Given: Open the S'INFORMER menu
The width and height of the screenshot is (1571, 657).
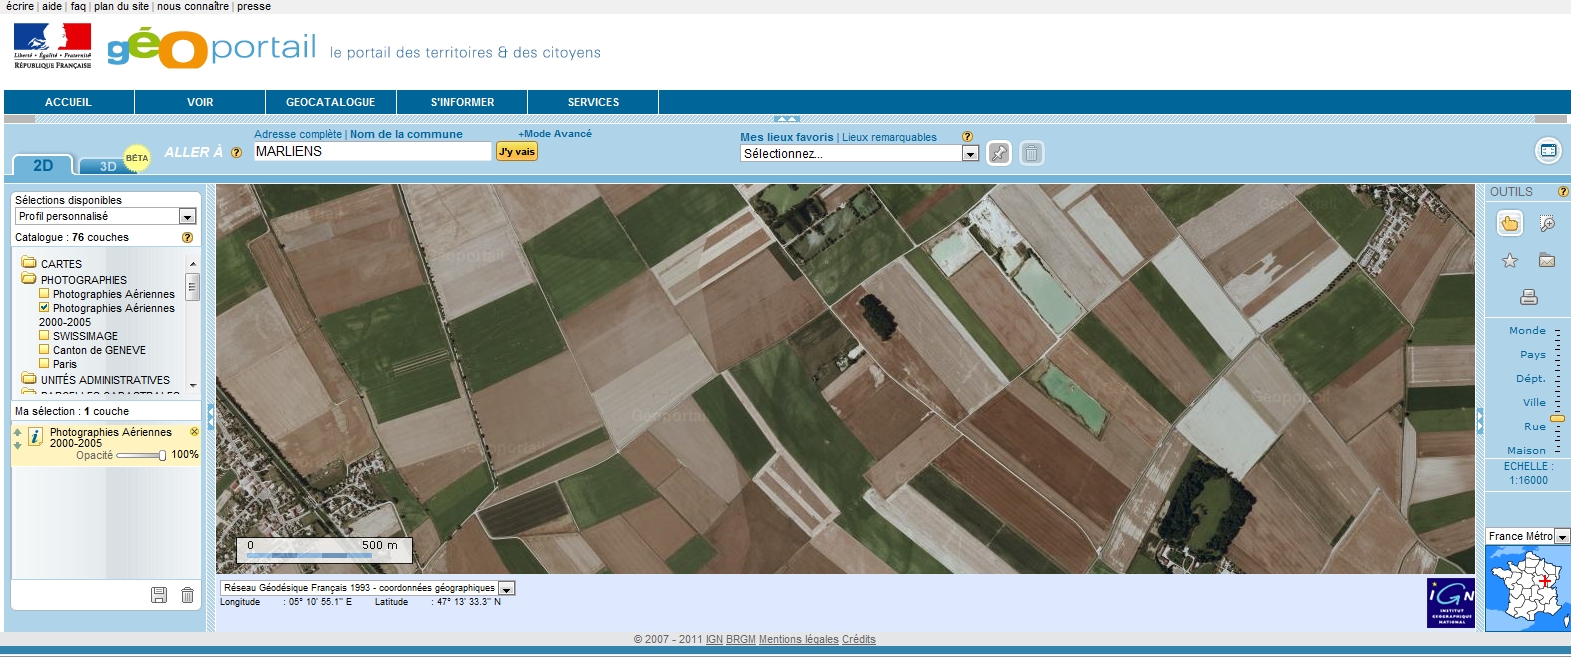Looking at the screenshot, I should 462,102.
